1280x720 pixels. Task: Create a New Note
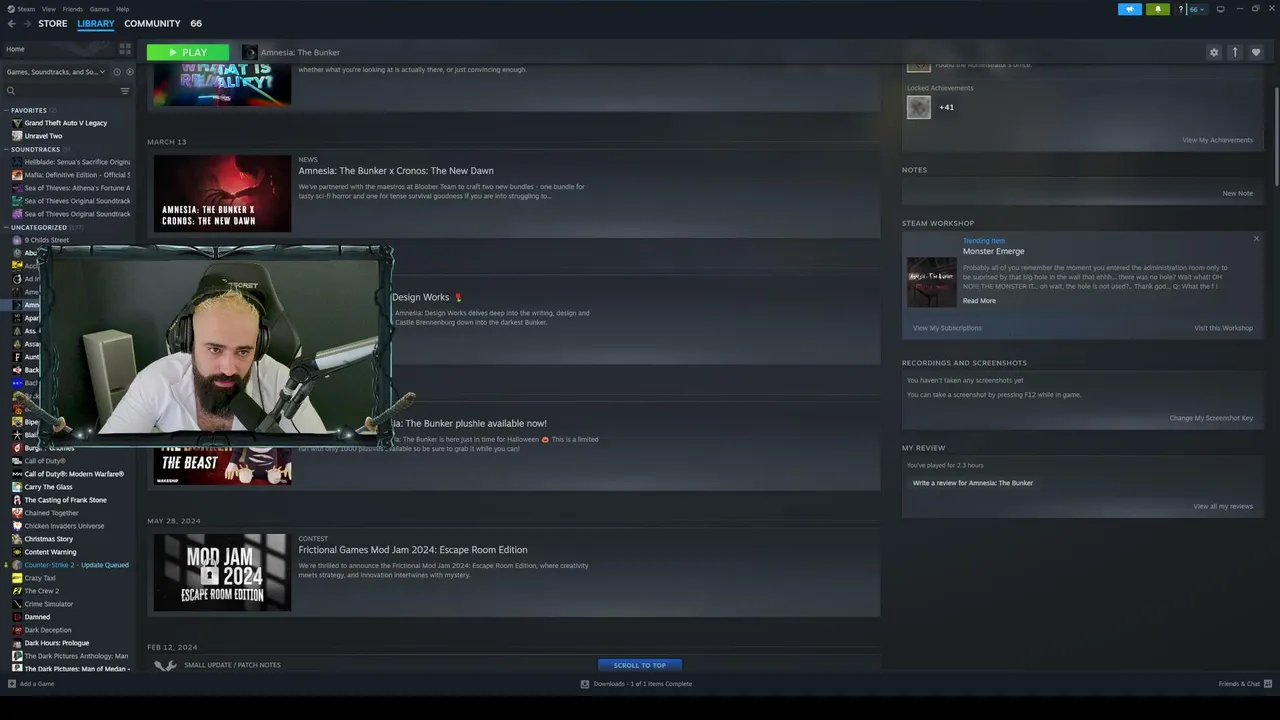(x=1237, y=193)
